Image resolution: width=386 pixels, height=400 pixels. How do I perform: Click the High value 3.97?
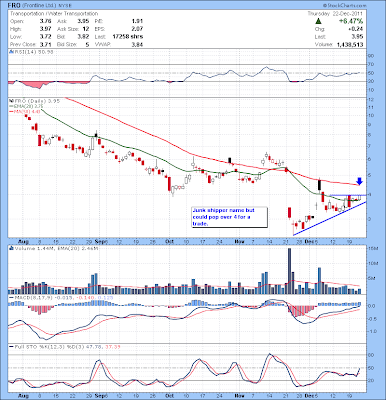[46, 29]
